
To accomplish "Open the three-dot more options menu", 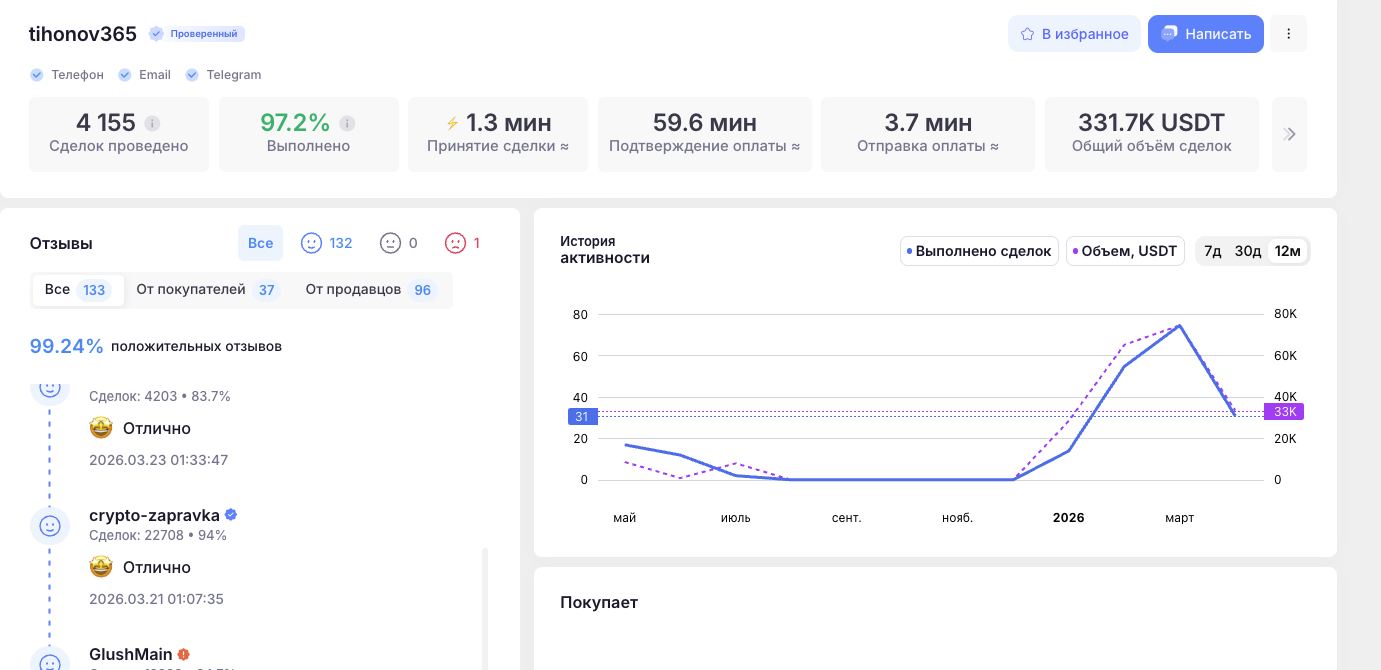I will (x=1289, y=34).
